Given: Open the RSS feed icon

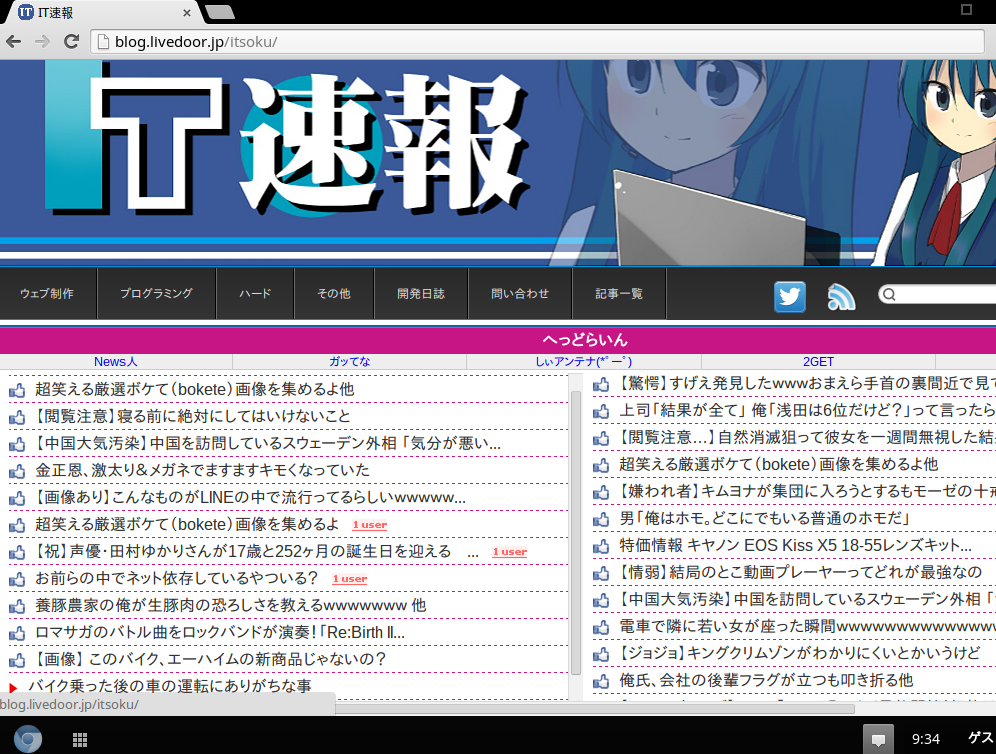Looking at the screenshot, I should point(841,297).
